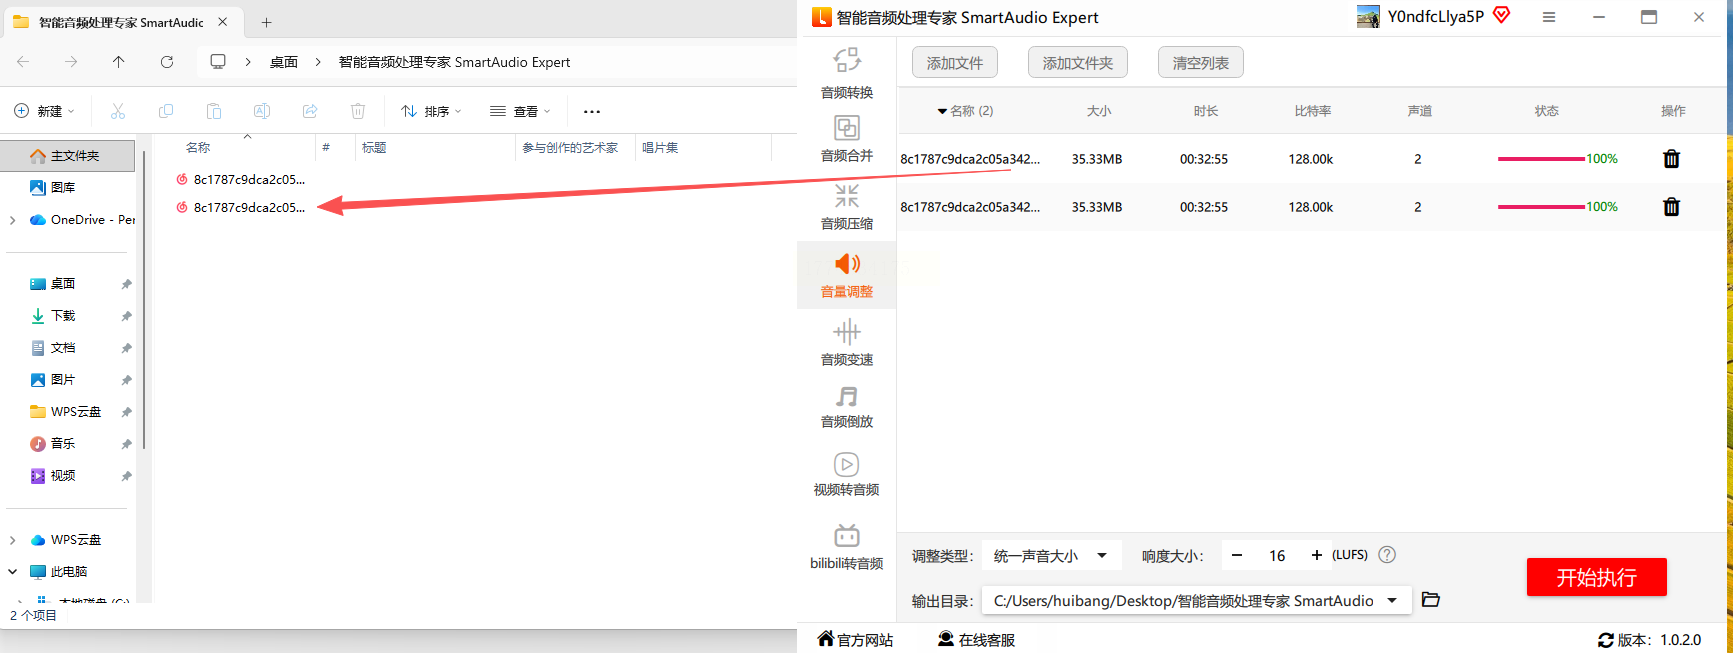Viewport: 1733px width, 653px height.
Task: Browse output folder with the folder icon
Action: [x=1431, y=600]
